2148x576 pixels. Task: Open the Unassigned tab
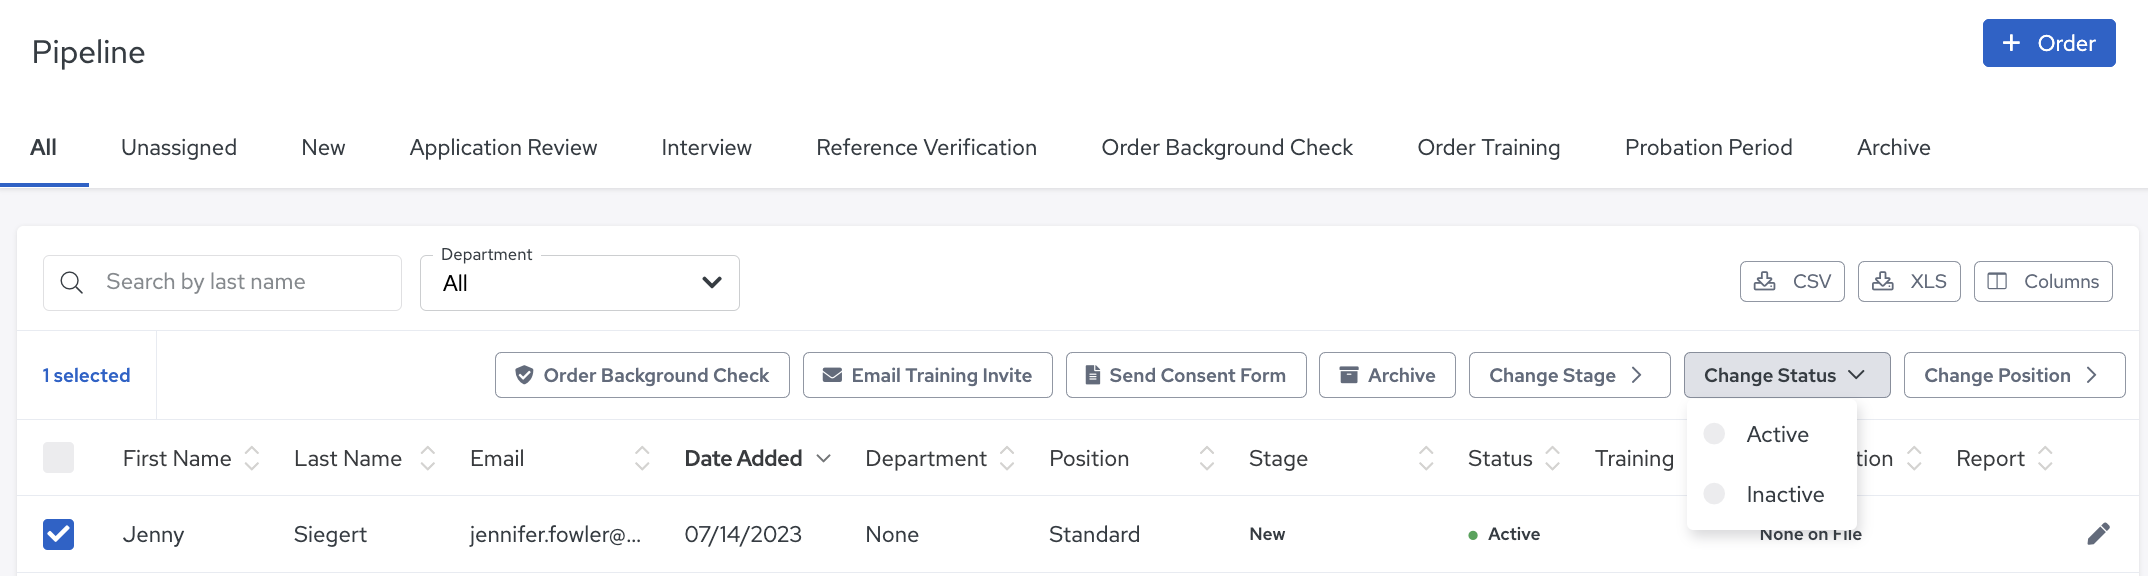pyautogui.click(x=179, y=148)
